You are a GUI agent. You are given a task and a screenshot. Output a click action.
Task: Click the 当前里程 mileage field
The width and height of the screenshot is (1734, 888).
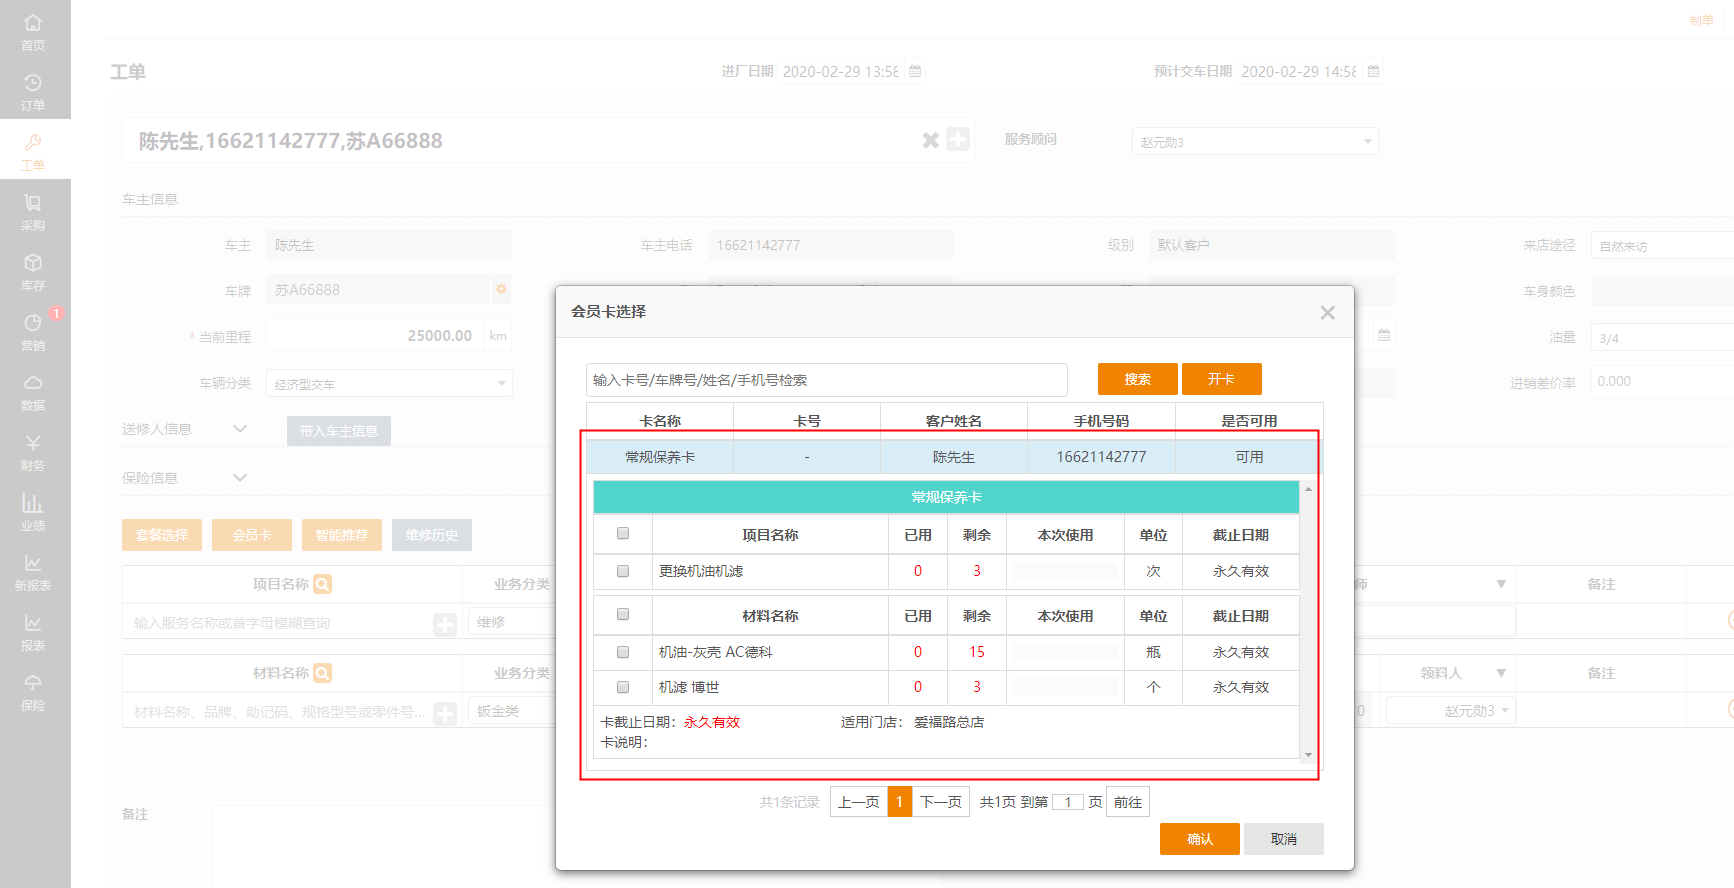(374, 336)
